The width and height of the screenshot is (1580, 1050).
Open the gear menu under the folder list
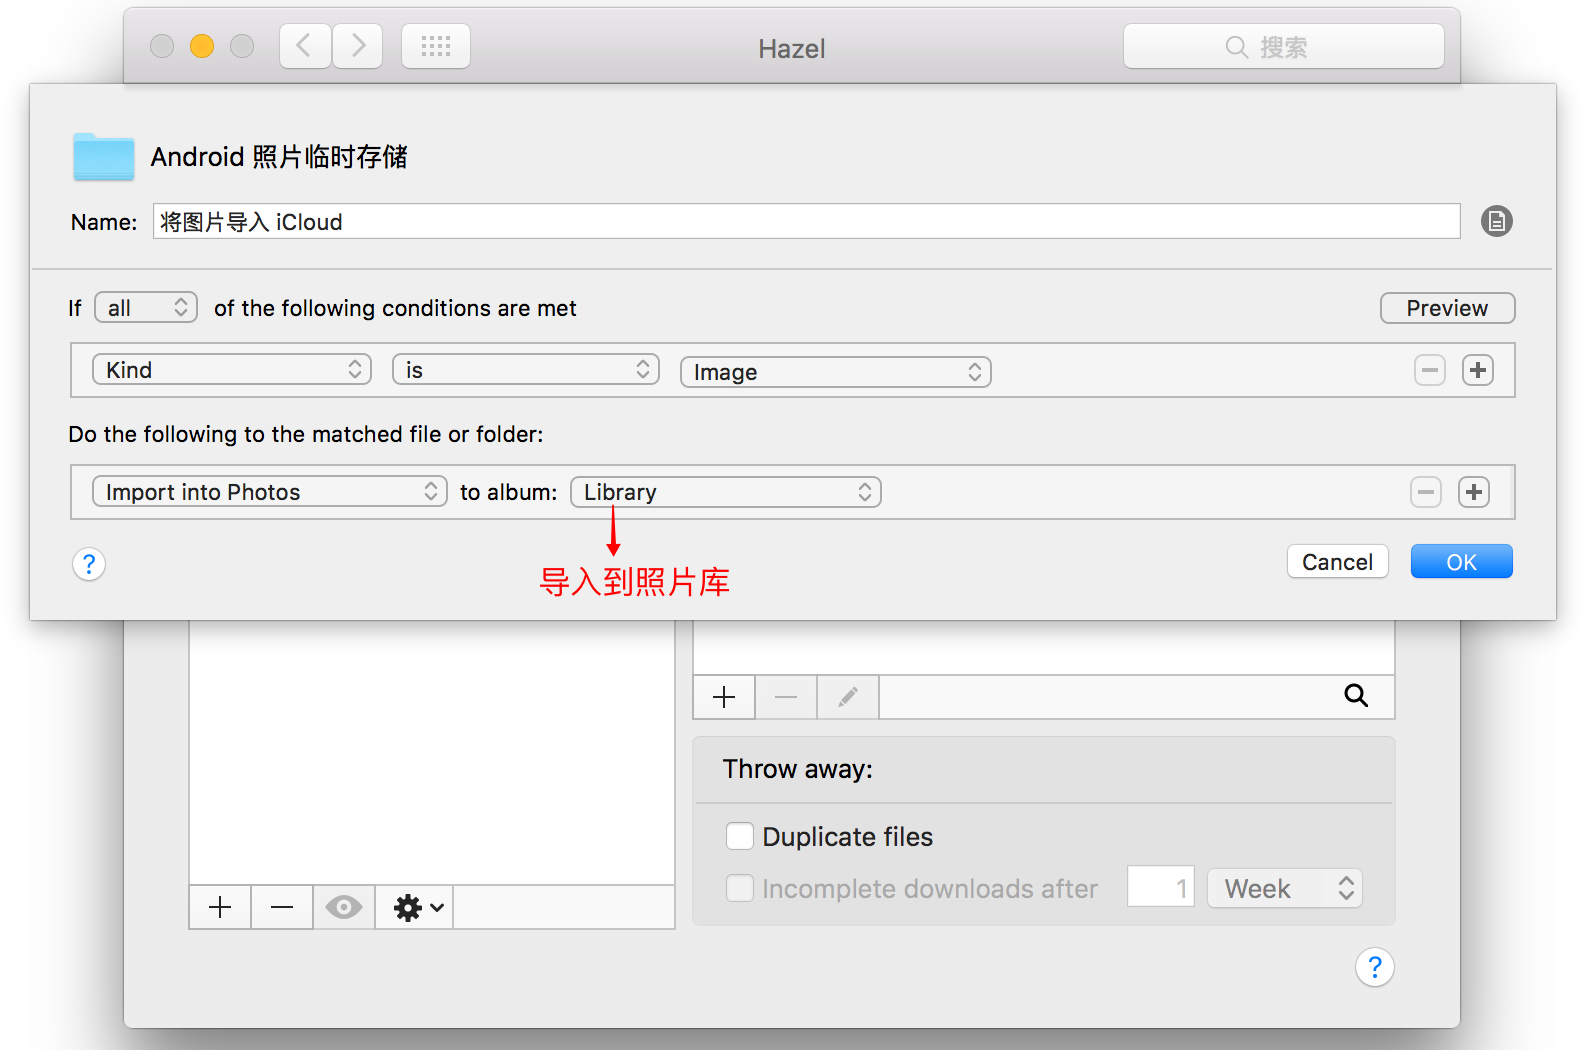(416, 907)
